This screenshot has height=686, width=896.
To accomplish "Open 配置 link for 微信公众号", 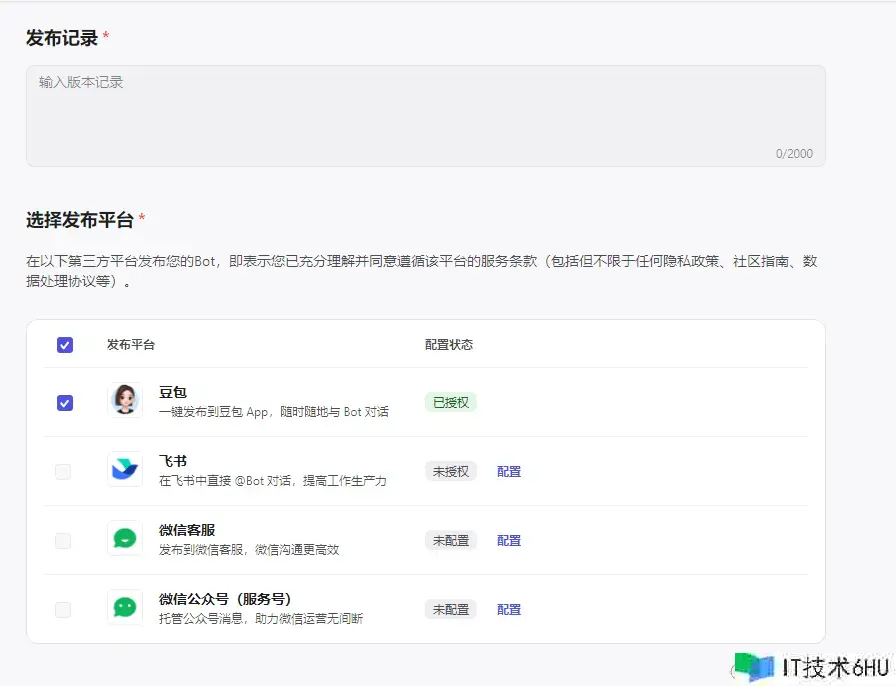I will [509, 609].
